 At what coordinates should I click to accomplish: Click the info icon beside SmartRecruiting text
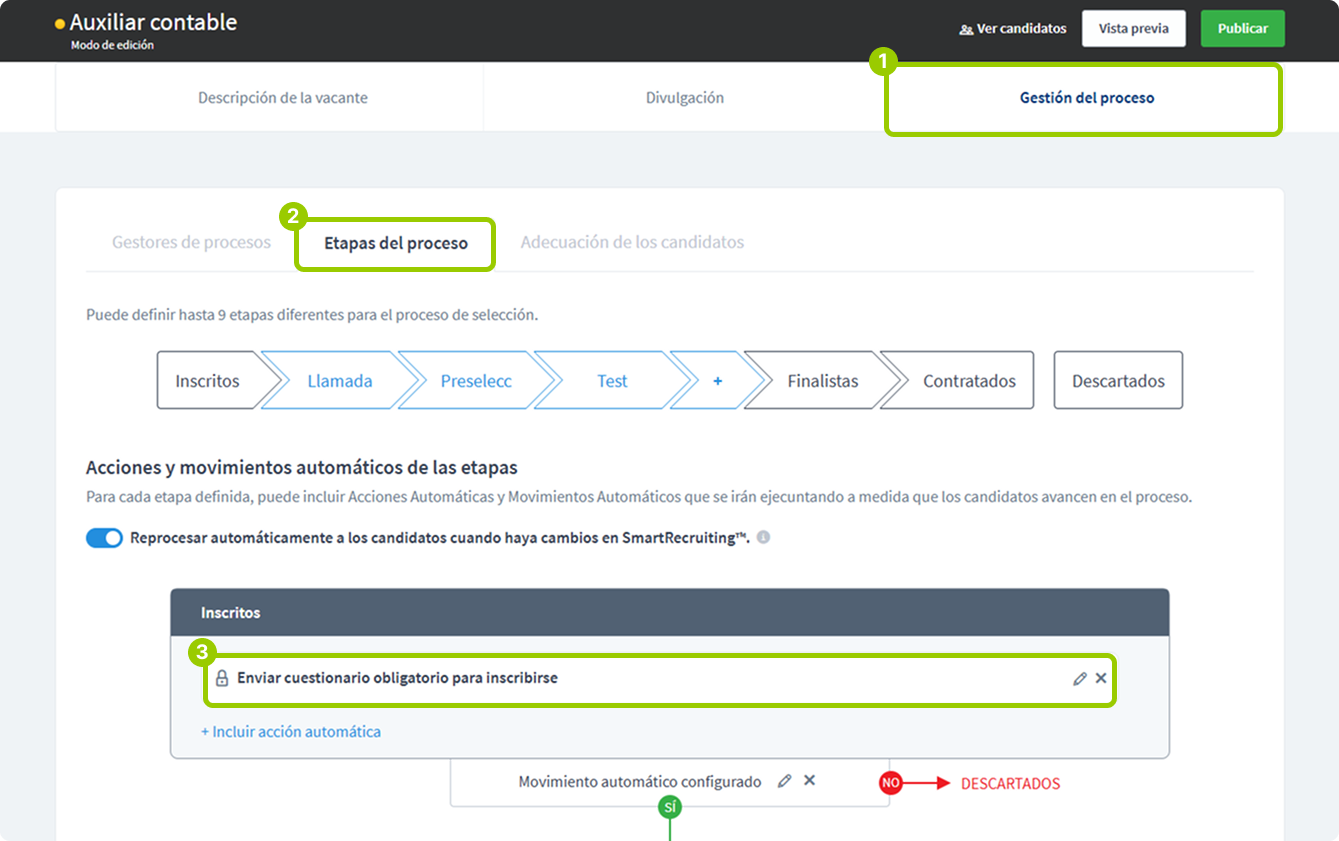point(763,538)
